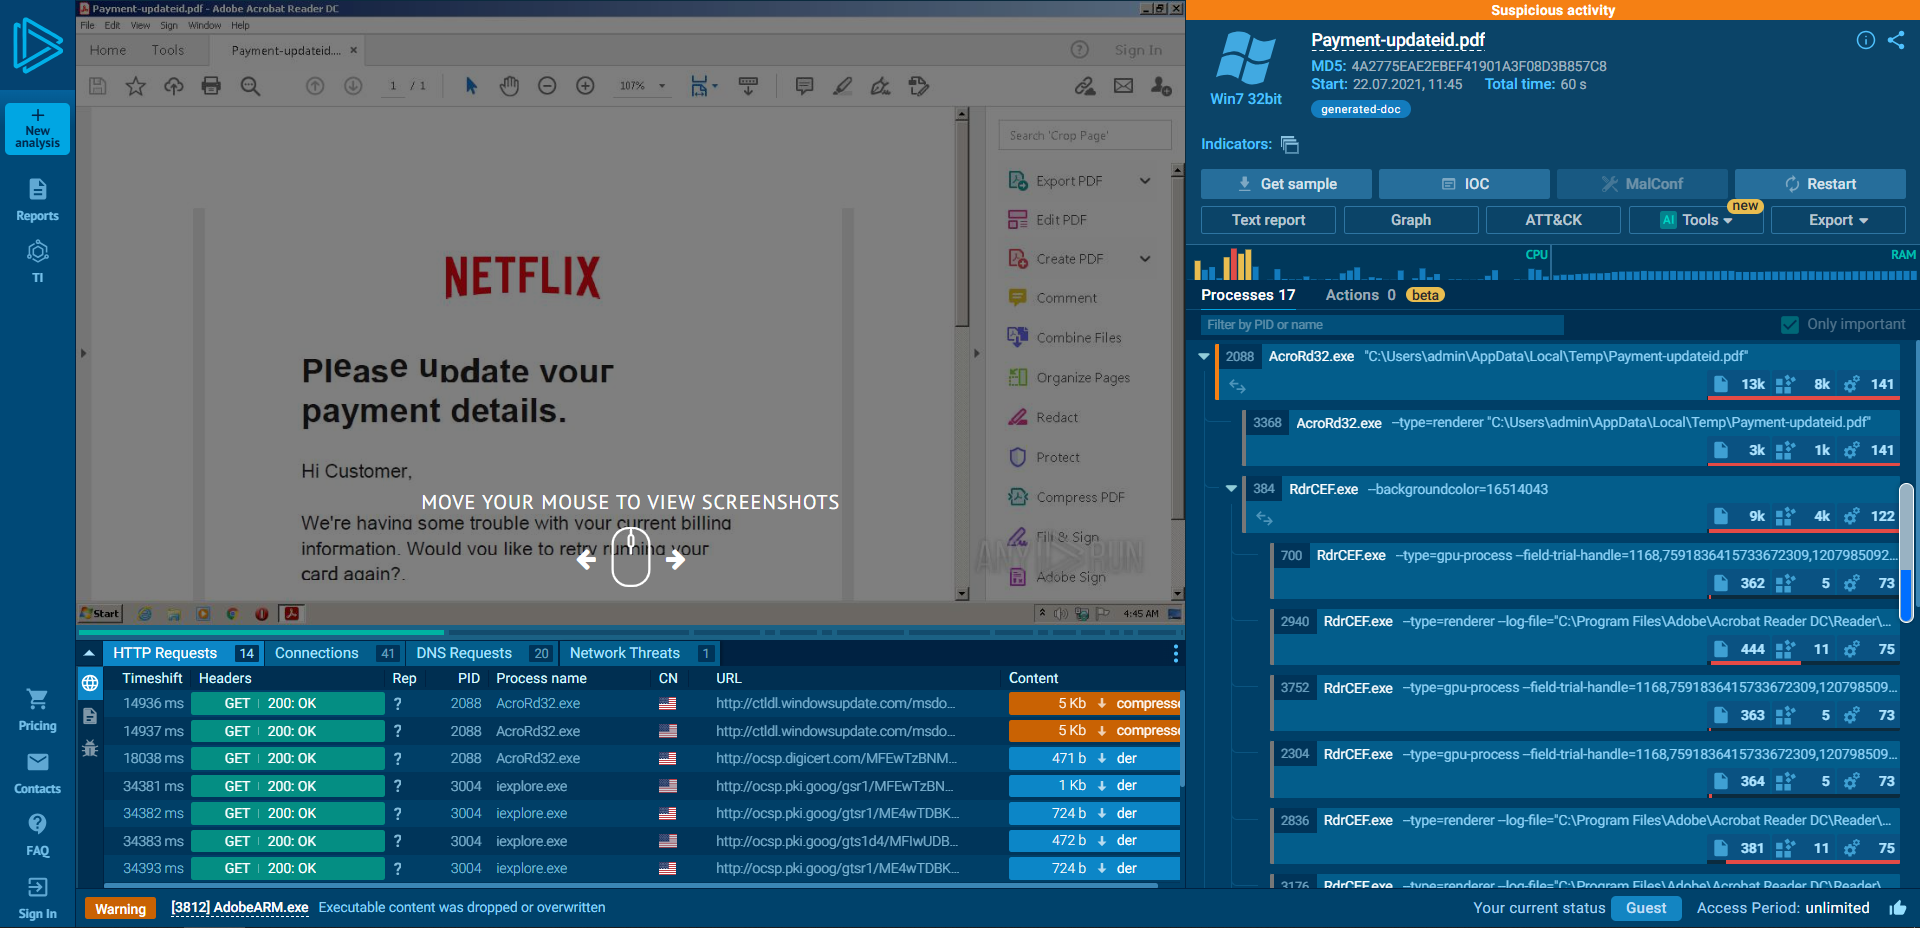Click the ANY.RUN logo icon
The width and height of the screenshot is (1920, 928).
coord(38,45)
